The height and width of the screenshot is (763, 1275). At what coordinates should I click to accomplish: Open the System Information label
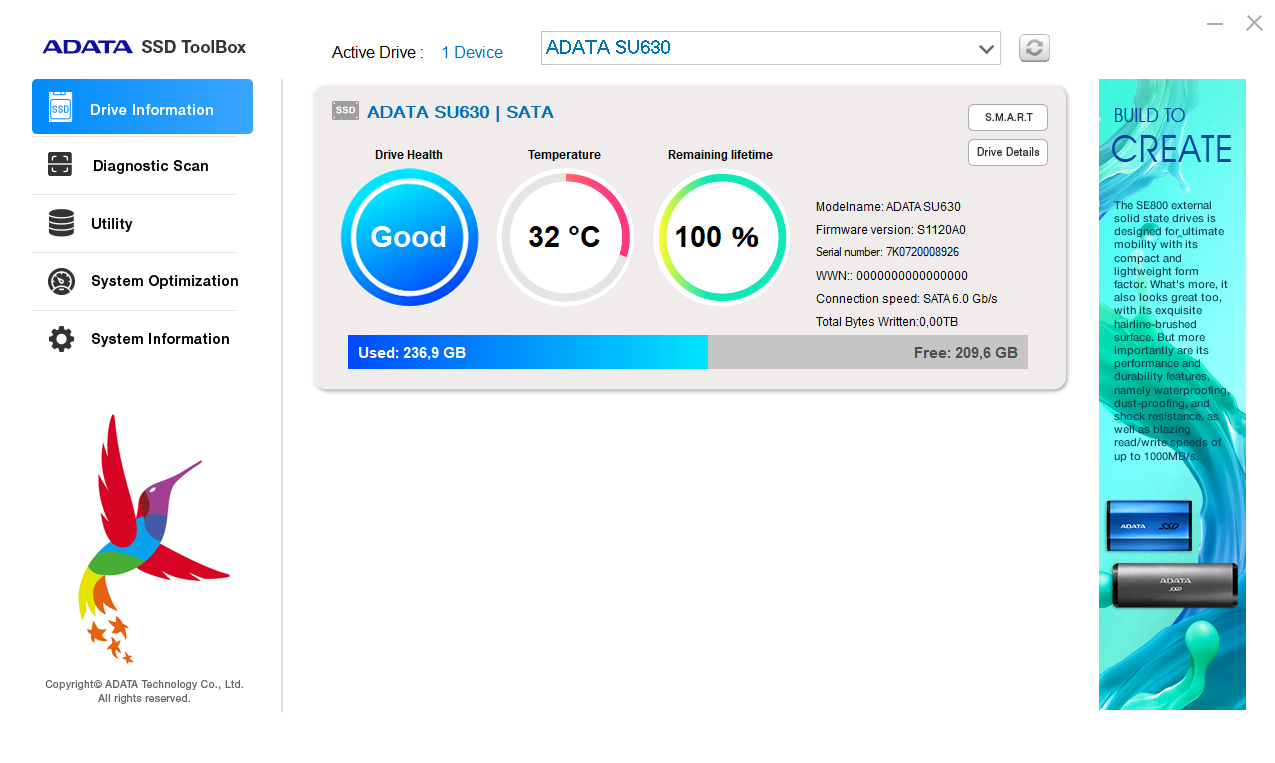pyautogui.click(x=160, y=339)
